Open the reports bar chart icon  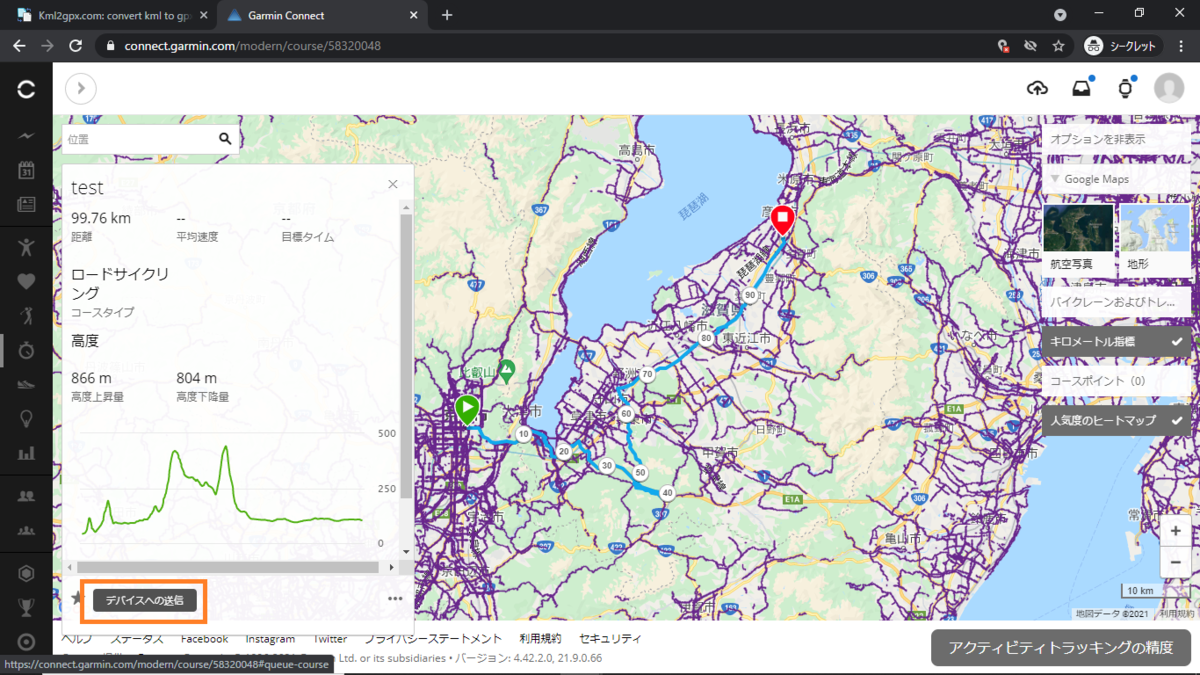point(27,453)
